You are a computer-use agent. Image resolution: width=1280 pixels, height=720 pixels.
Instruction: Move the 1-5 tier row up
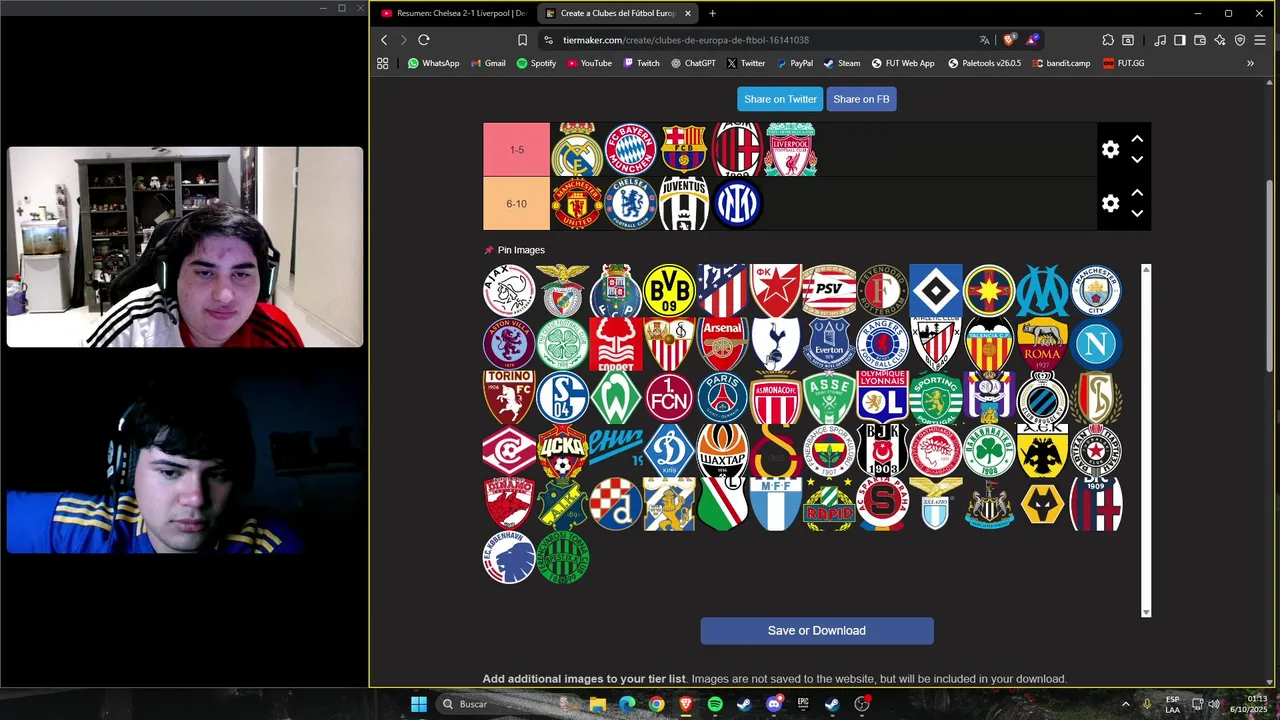coord(1137,139)
